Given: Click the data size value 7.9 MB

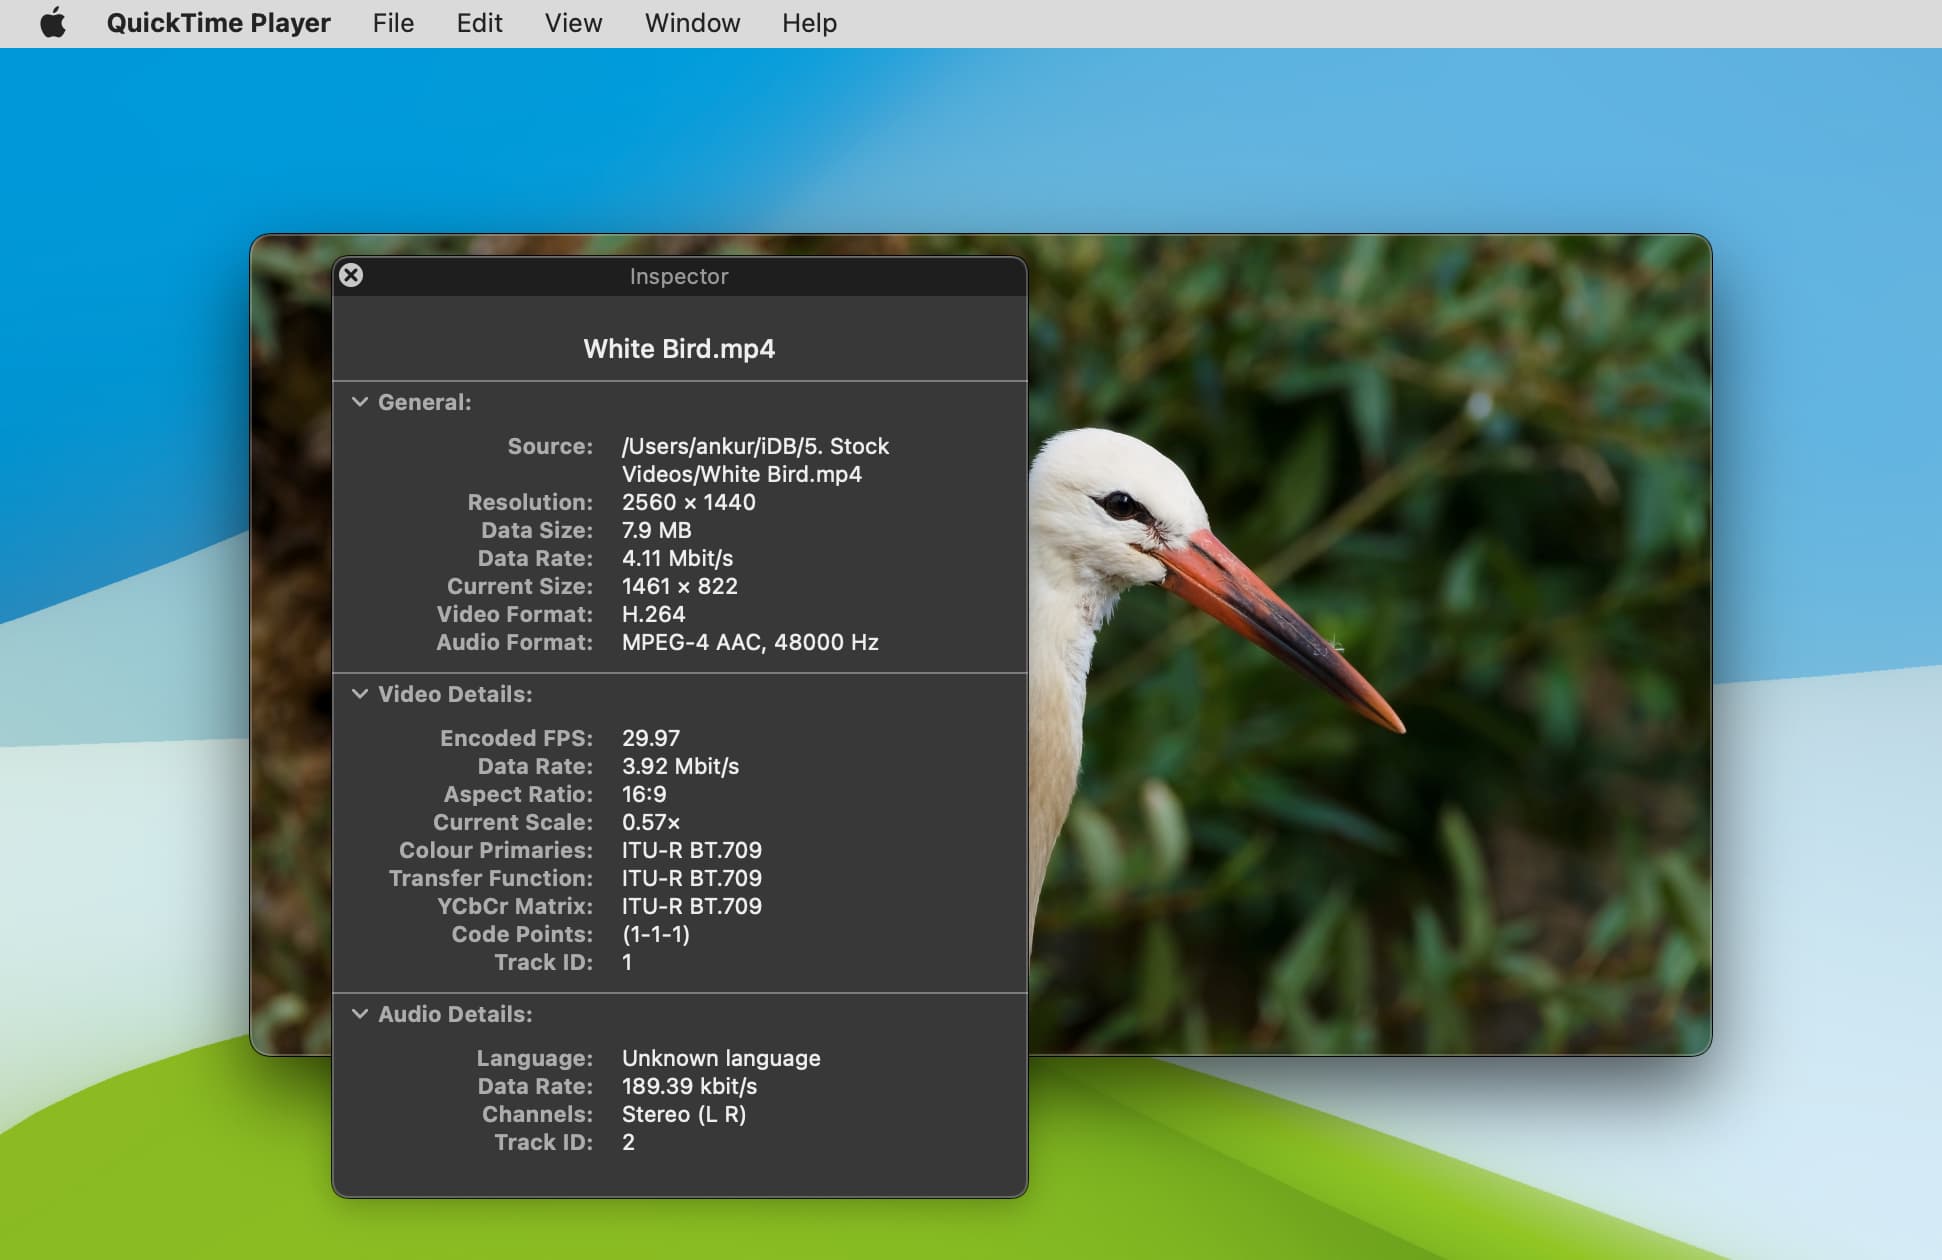Looking at the screenshot, I should [x=657, y=530].
